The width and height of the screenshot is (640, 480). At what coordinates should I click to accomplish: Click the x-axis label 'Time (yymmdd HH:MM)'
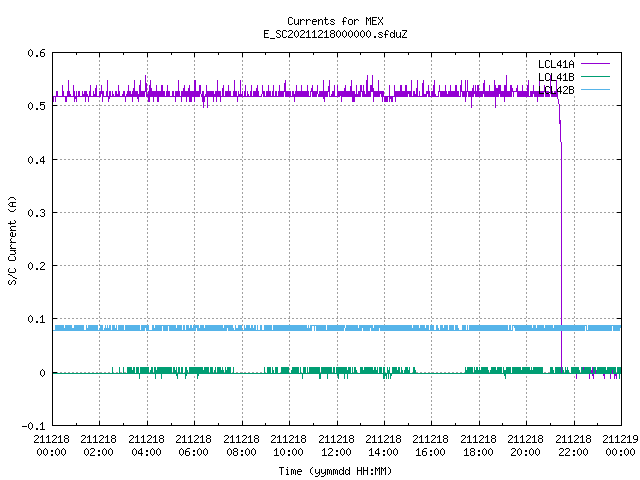point(335,471)
